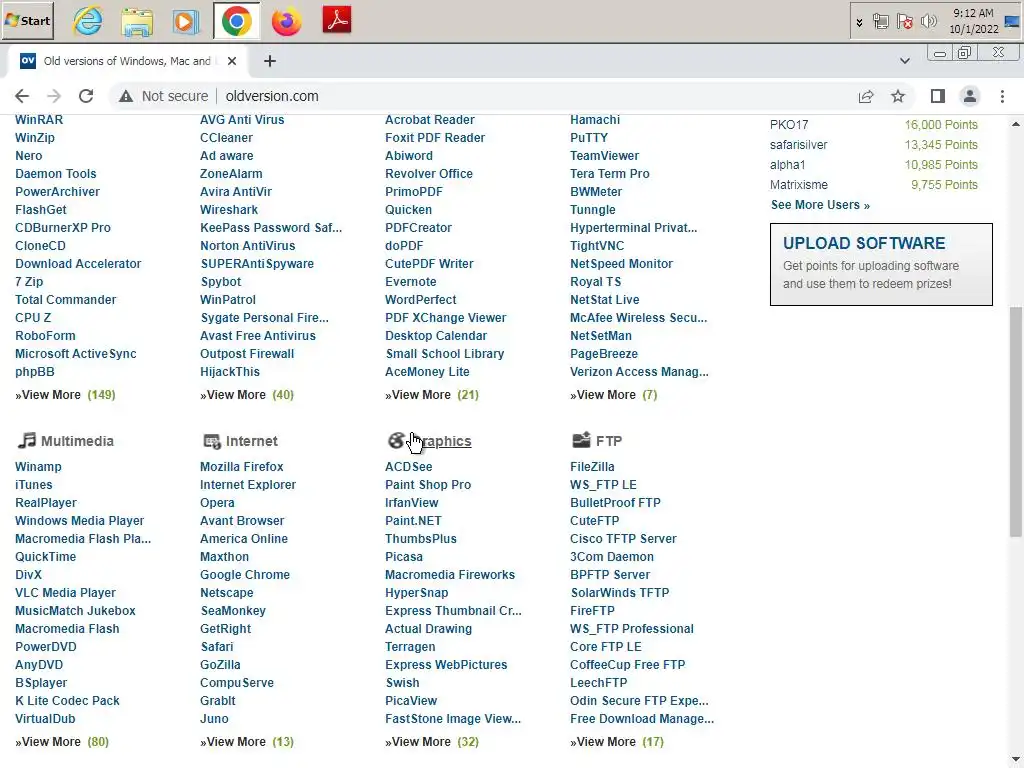Open the TeamViewer link
1024x768 pixels.
tap(604, 156)
